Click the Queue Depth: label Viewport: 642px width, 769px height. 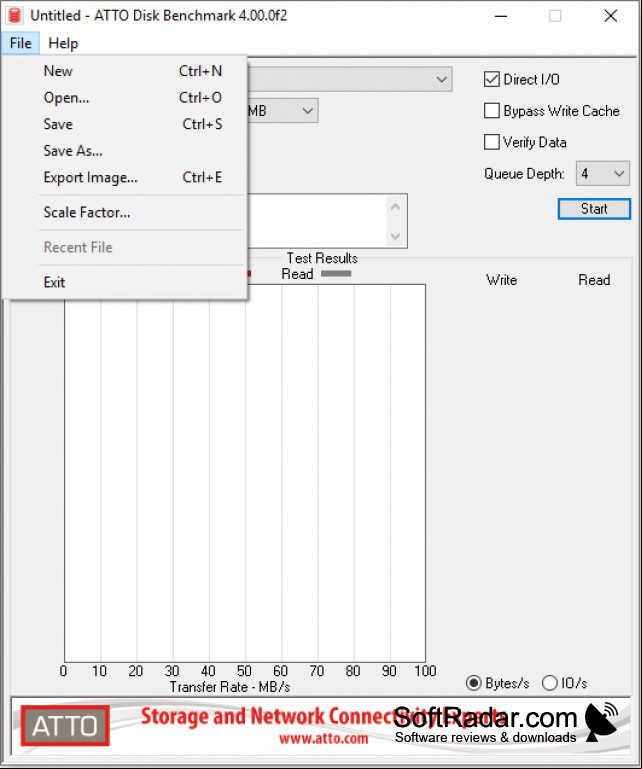pos(524,174)
